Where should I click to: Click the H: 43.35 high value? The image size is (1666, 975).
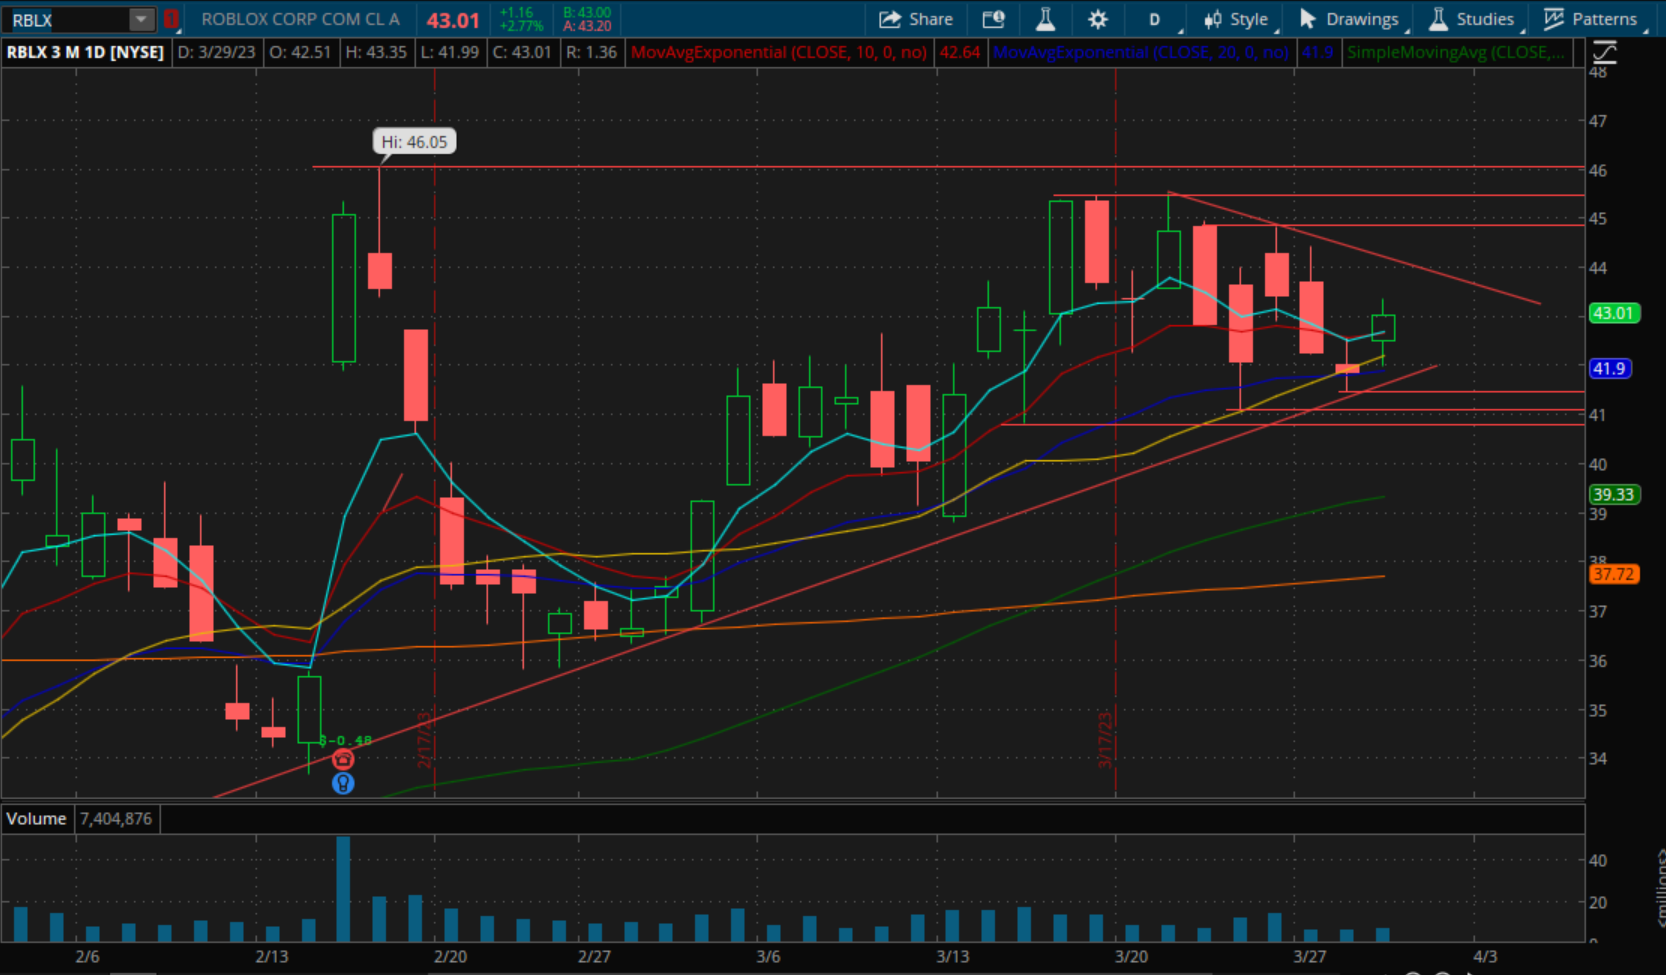click(x=375, y=52)
